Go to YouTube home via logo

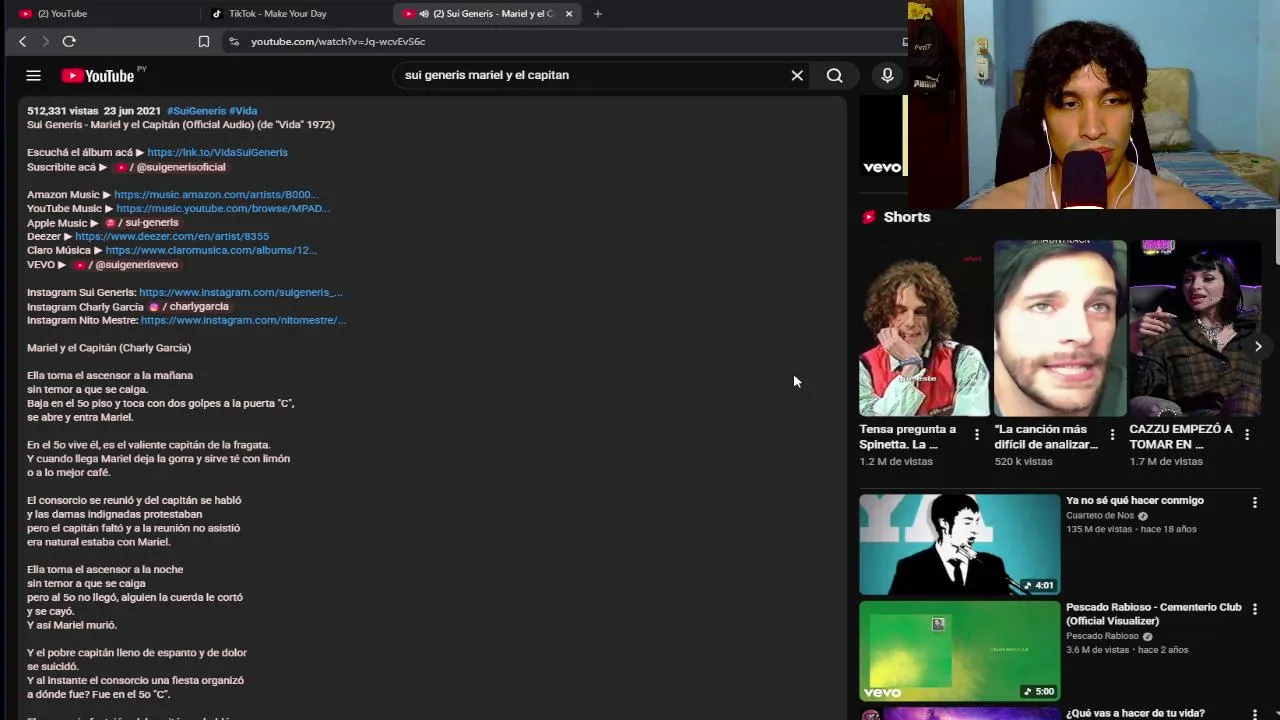[98, 76]
